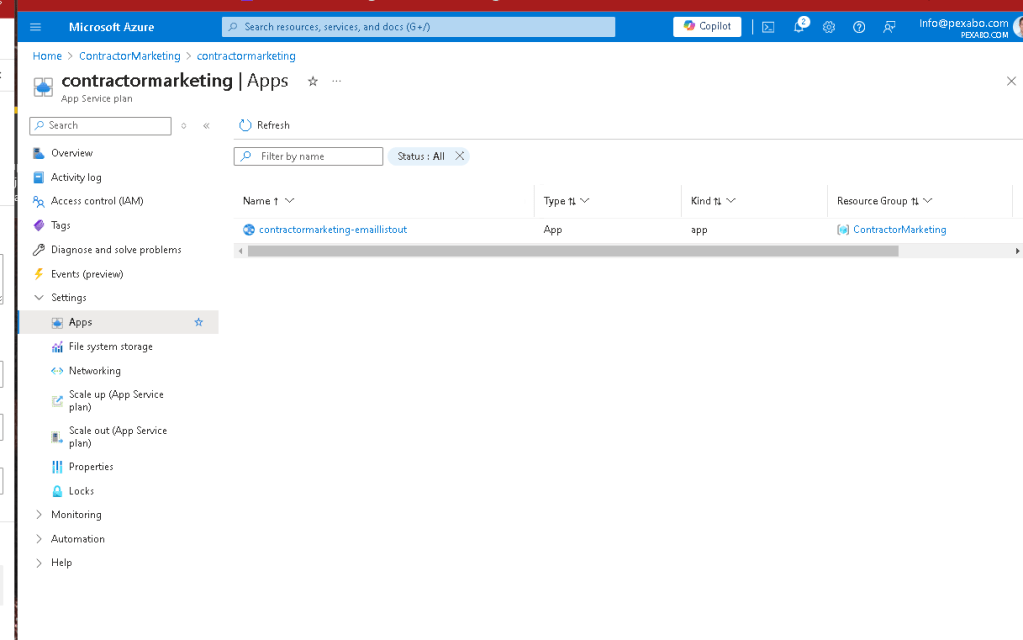
Task: Click the Copilot button
Action: click(x=707, y=26)
